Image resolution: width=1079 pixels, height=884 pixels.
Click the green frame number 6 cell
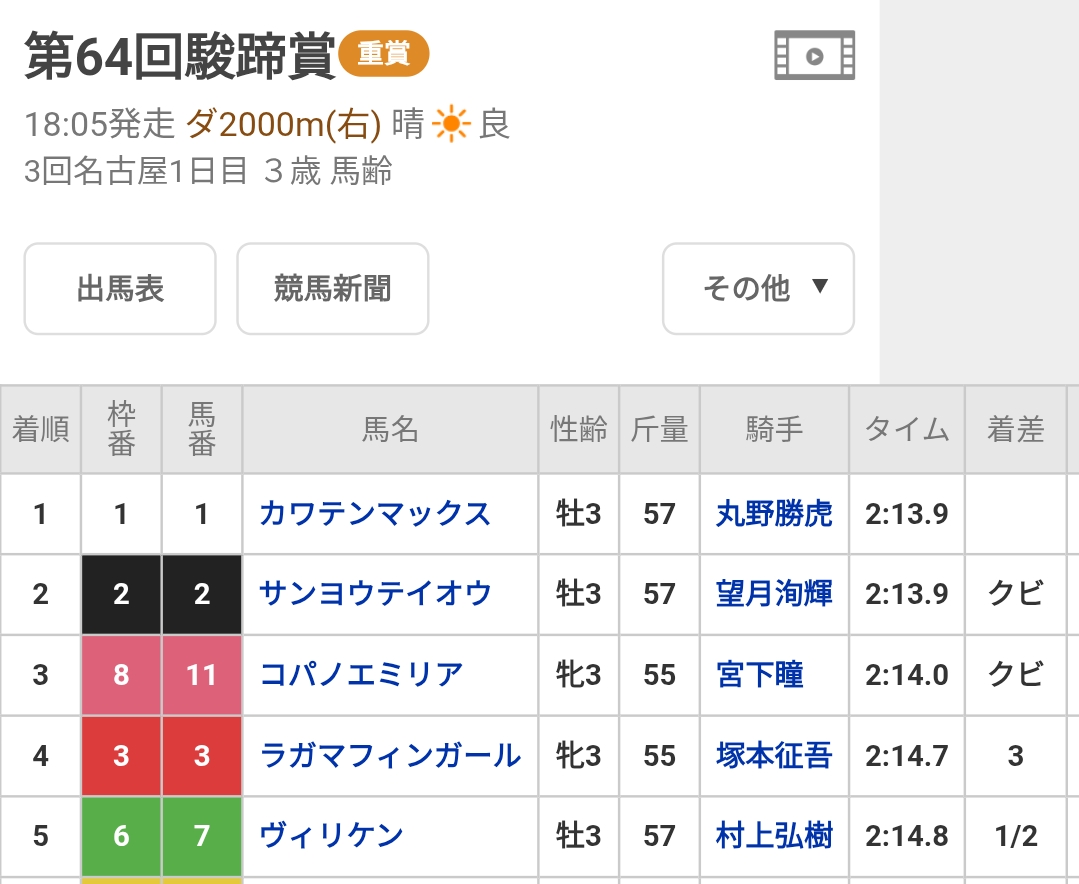tap(121, 837)
